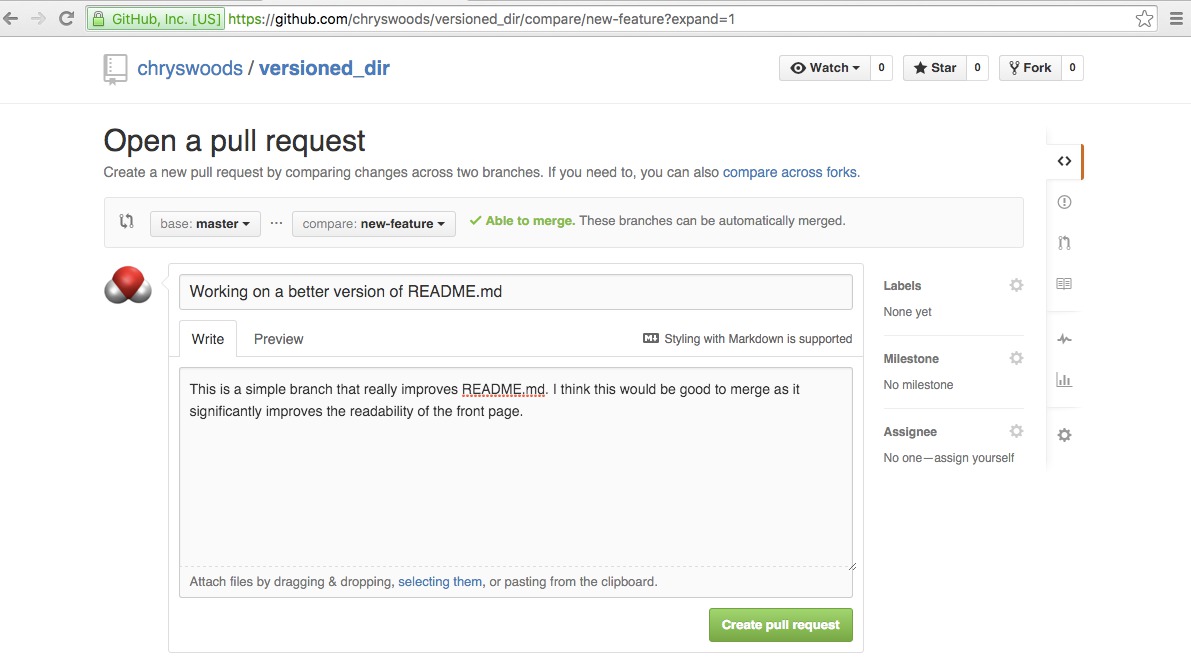Click the Create pull request button
This screenshot has width=1191, height=663.
(x=781, y=625)
